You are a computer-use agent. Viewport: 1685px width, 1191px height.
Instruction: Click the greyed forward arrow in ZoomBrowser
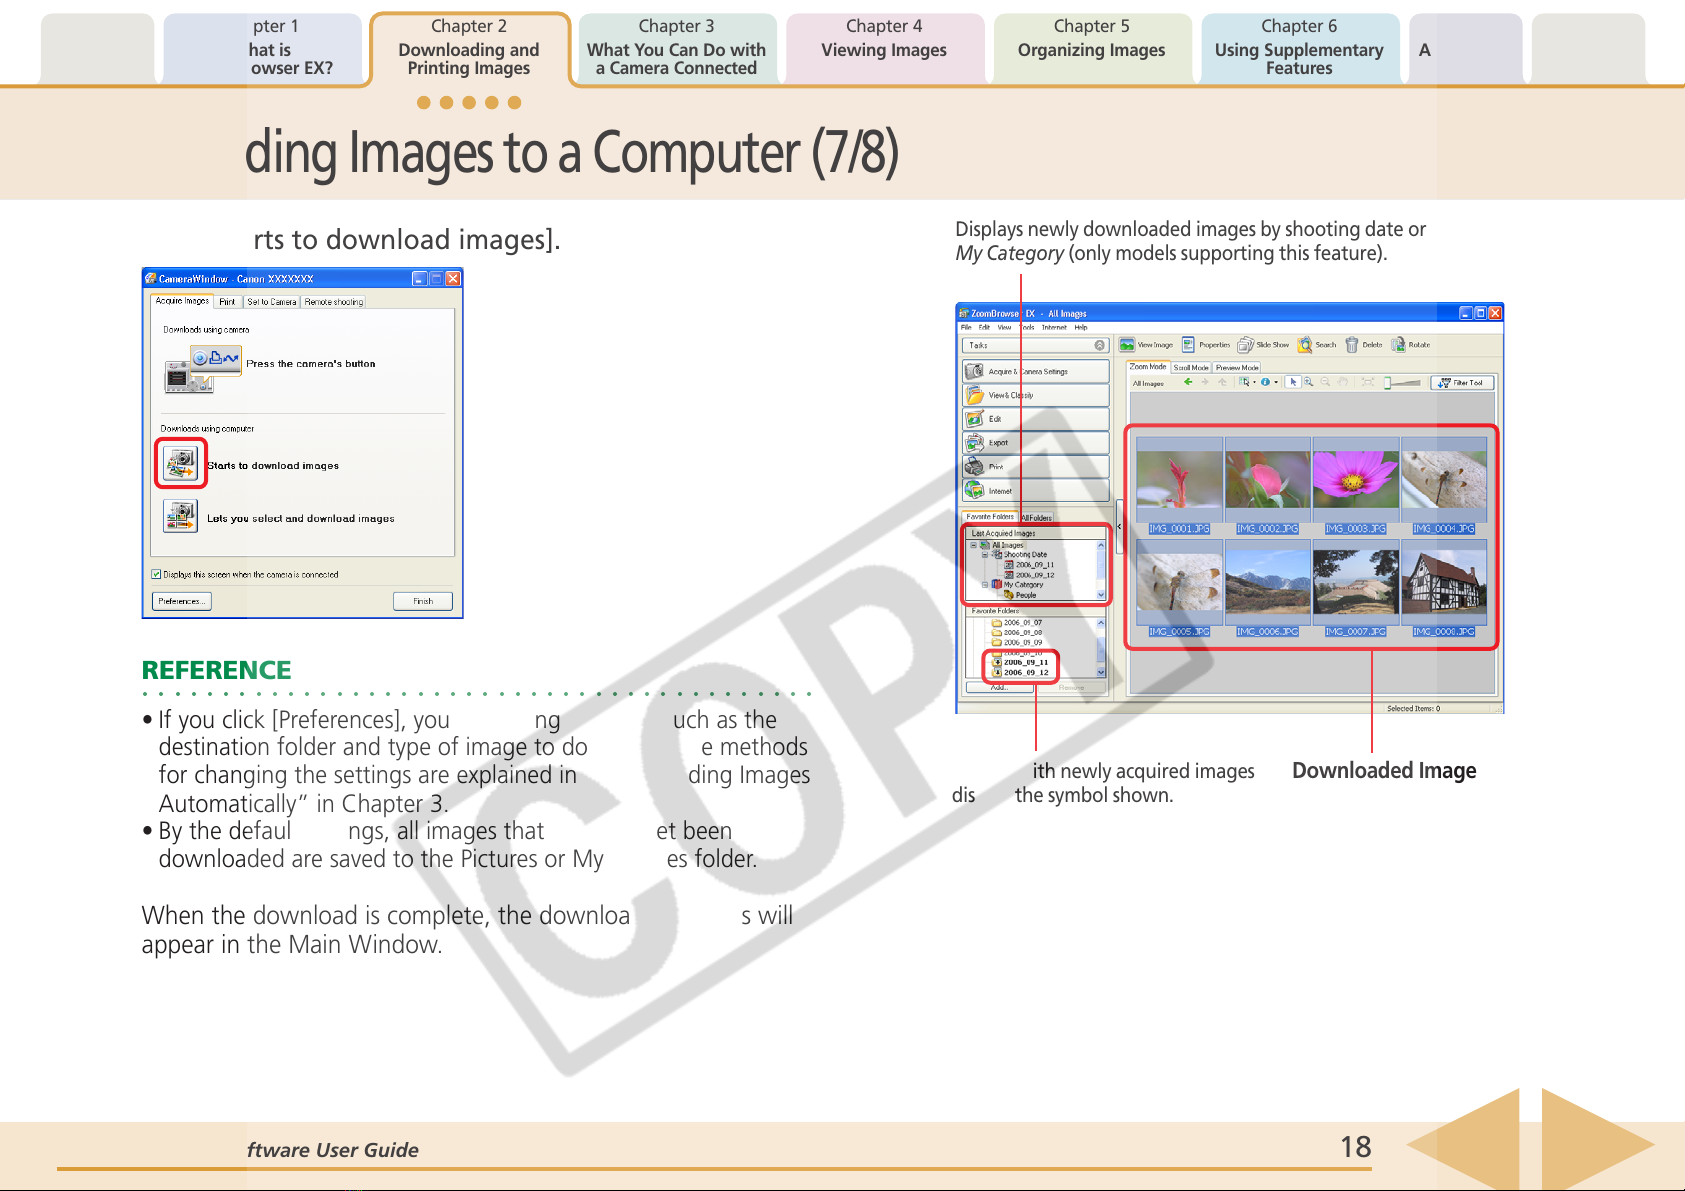point(1205,382)
